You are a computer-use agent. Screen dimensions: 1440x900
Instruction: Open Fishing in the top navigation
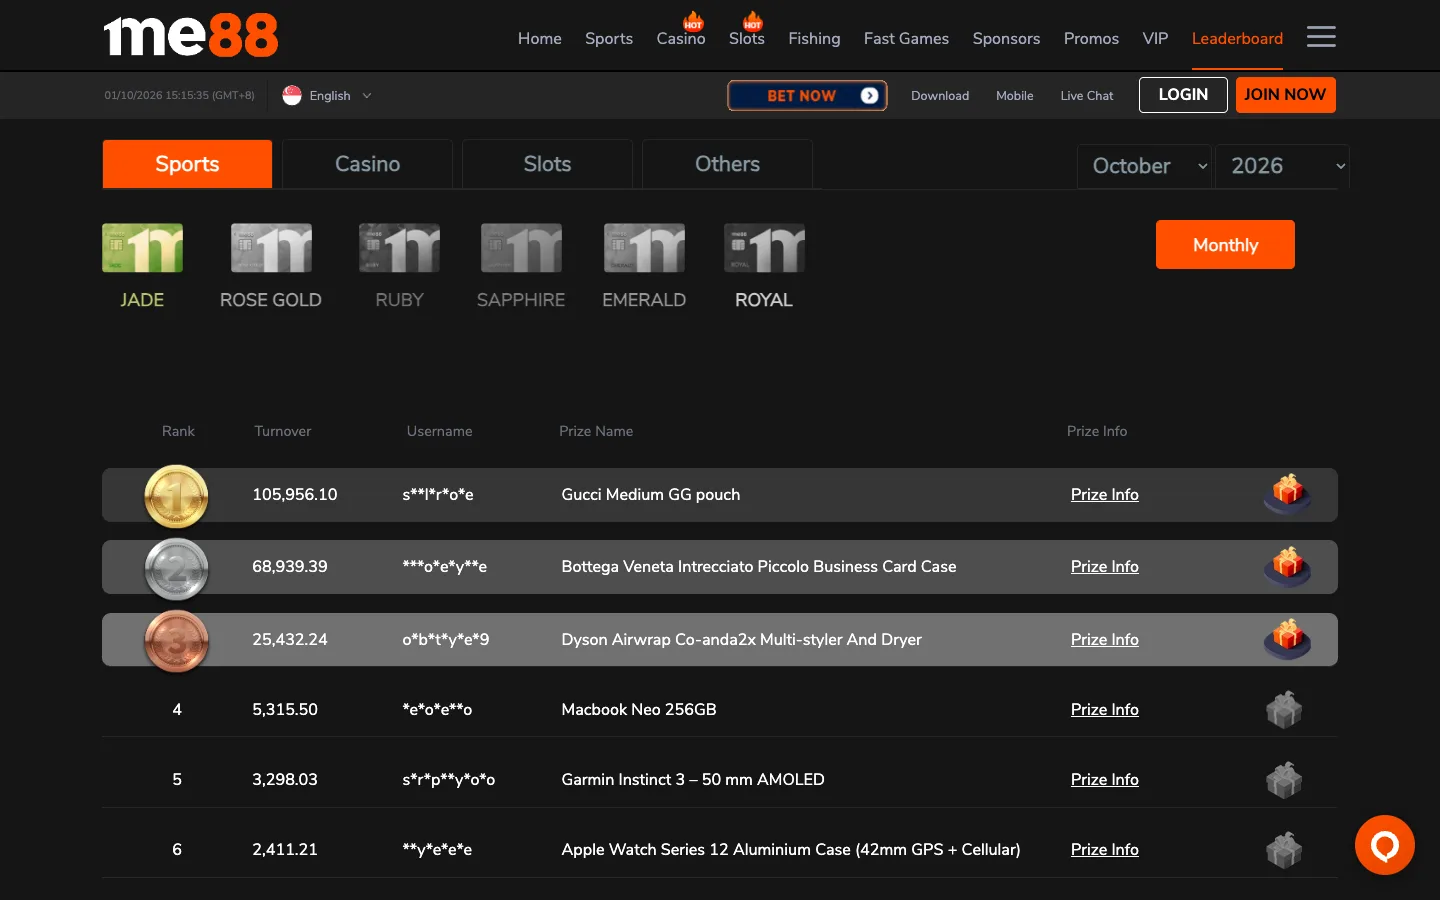[814, 38]
